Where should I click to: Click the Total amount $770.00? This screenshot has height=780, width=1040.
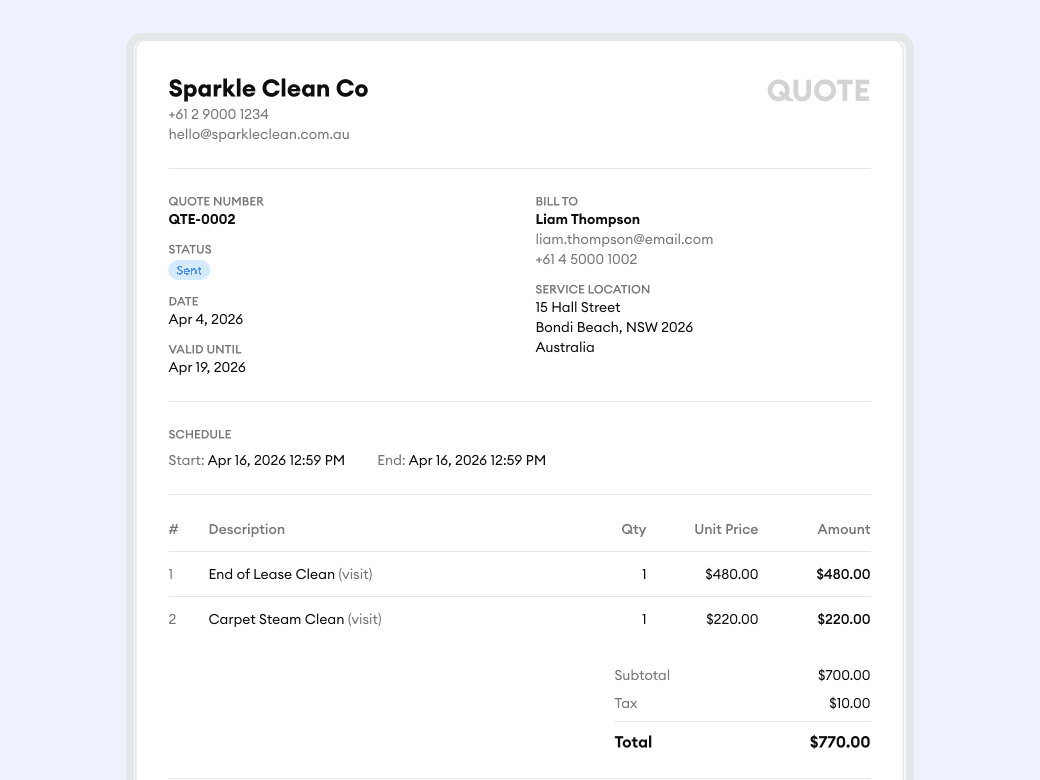[839, 742]
